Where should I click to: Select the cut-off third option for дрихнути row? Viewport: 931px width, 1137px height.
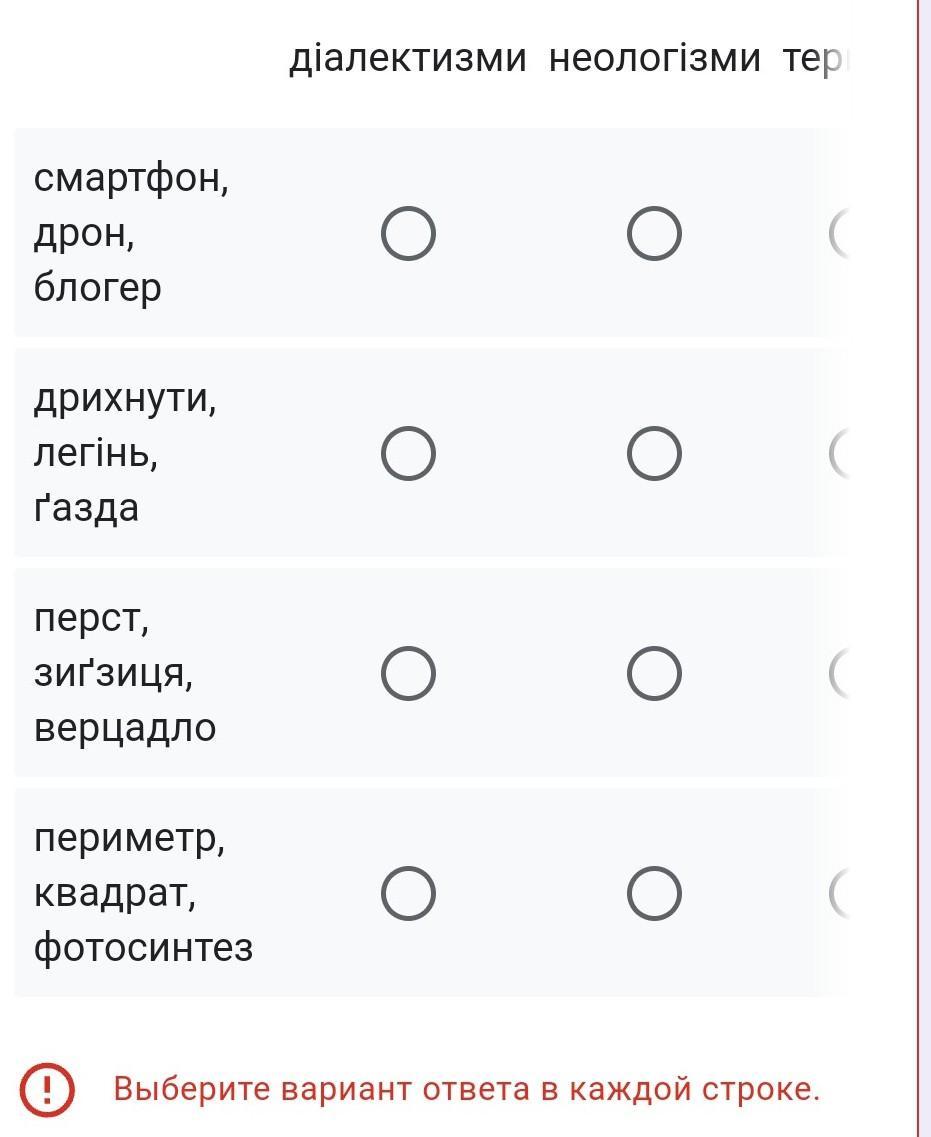click(840, 454)
